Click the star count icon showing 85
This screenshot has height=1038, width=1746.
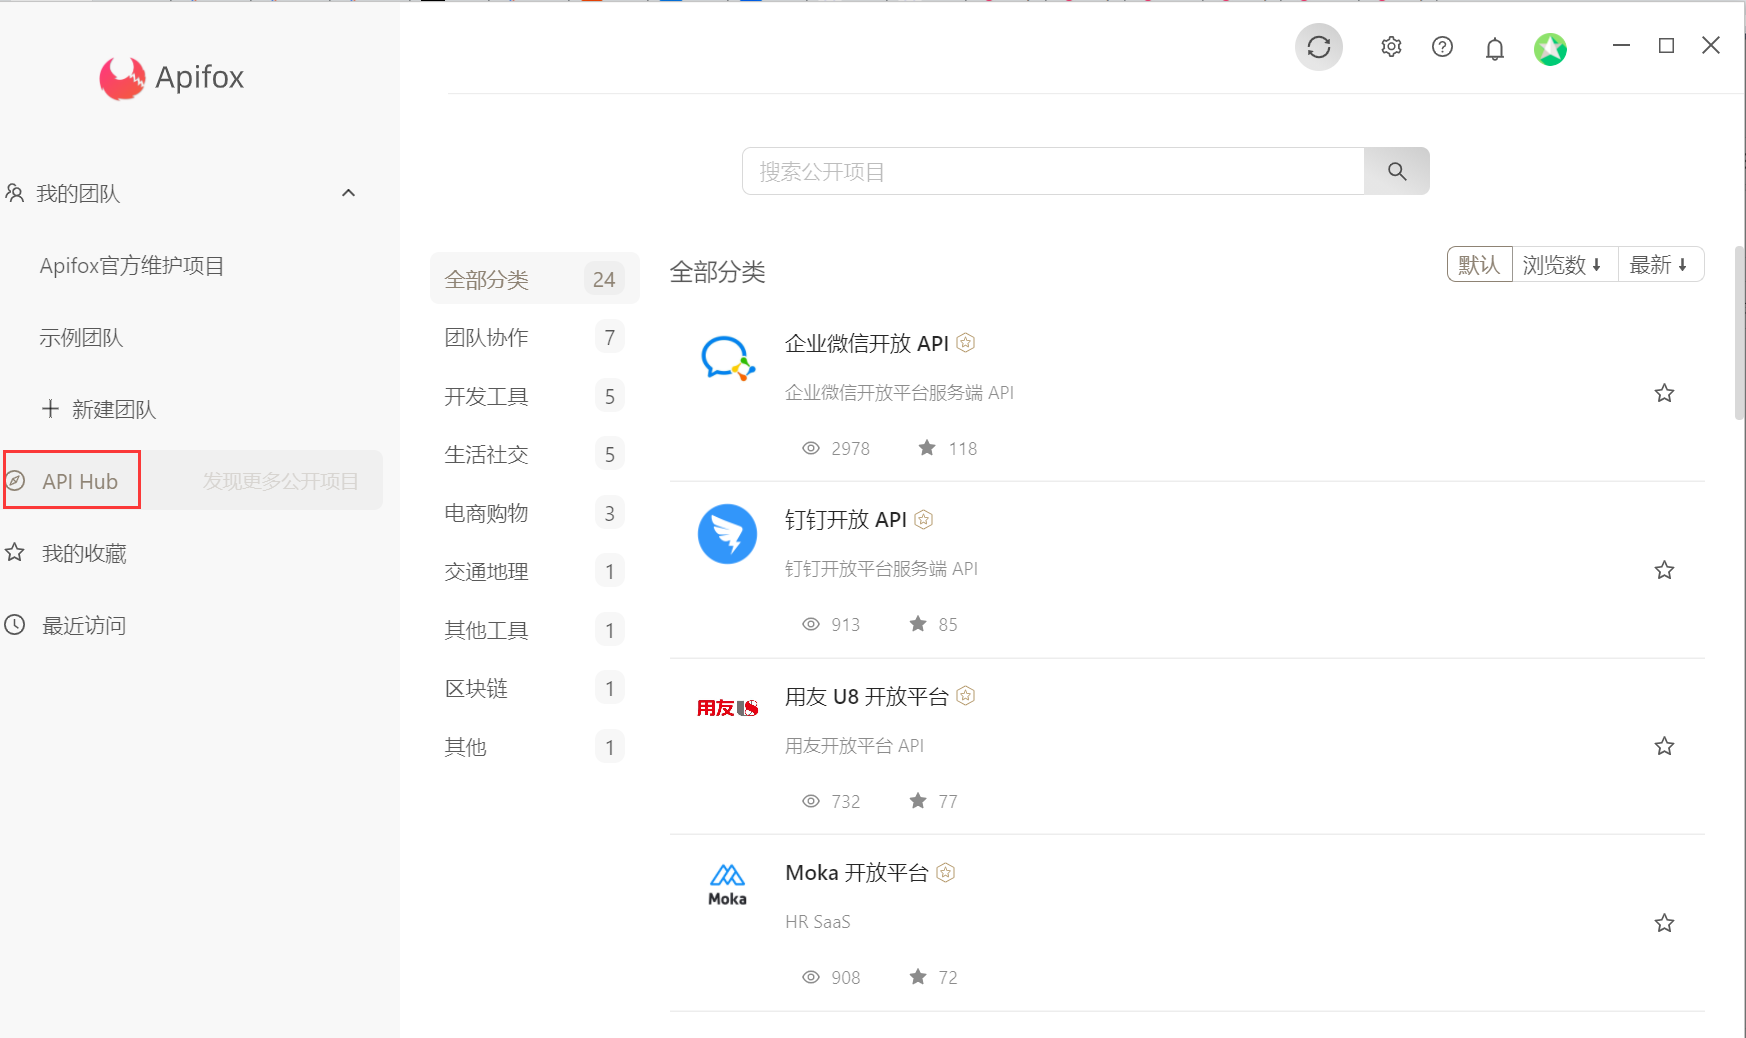918,623
